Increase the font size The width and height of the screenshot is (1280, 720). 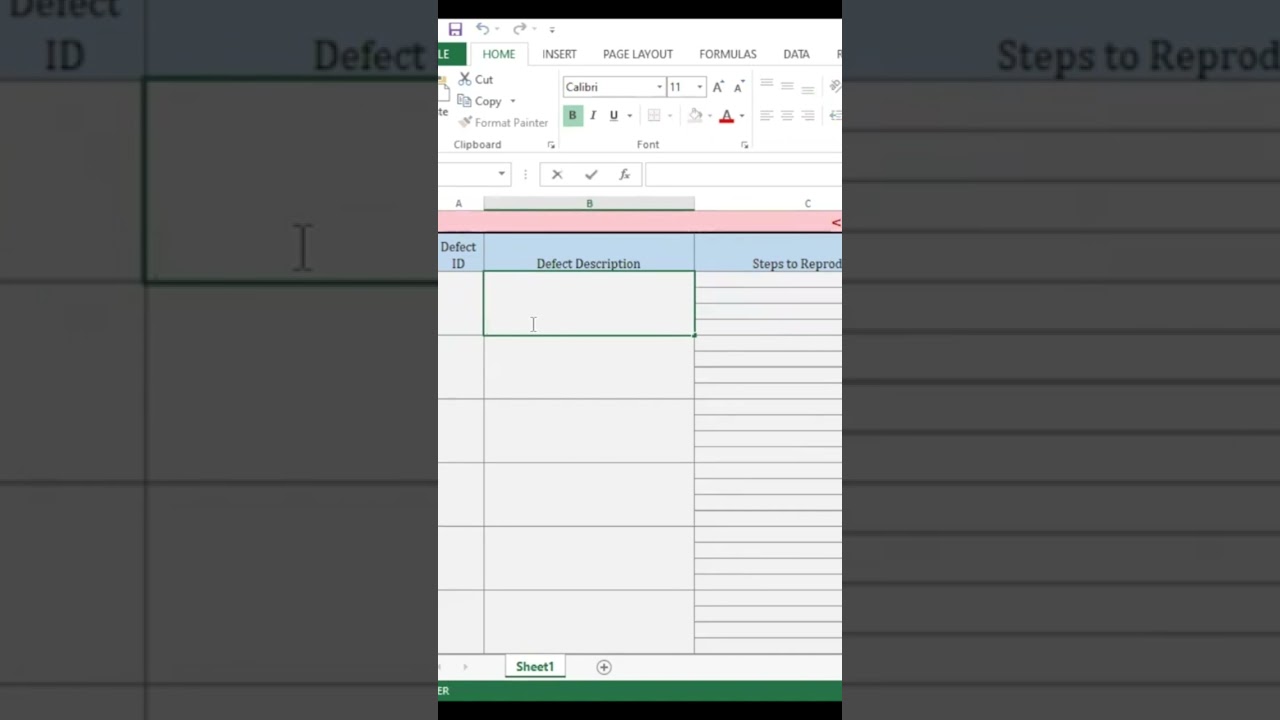coord(718,87)
